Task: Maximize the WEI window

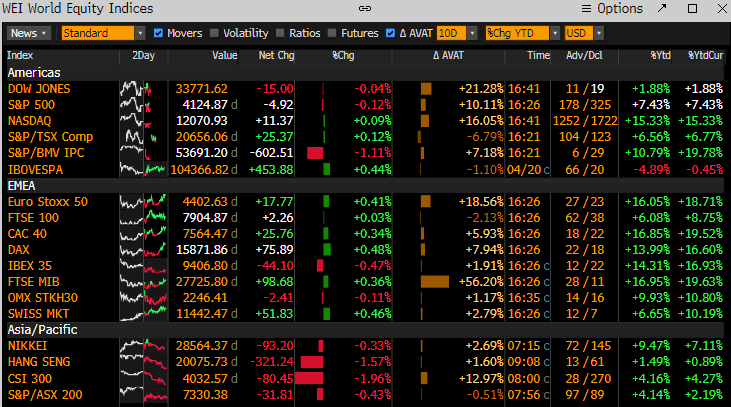Action: click(693, 8)
